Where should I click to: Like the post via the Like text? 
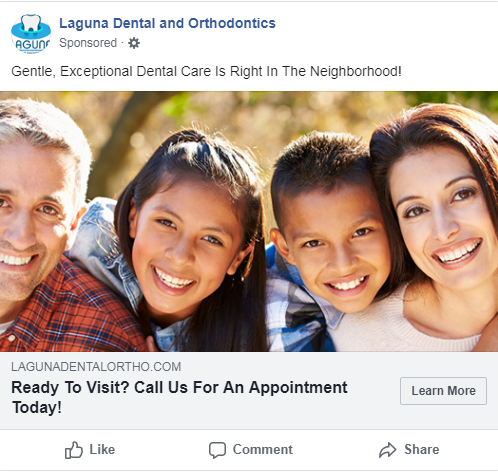[x=102, y=449]
